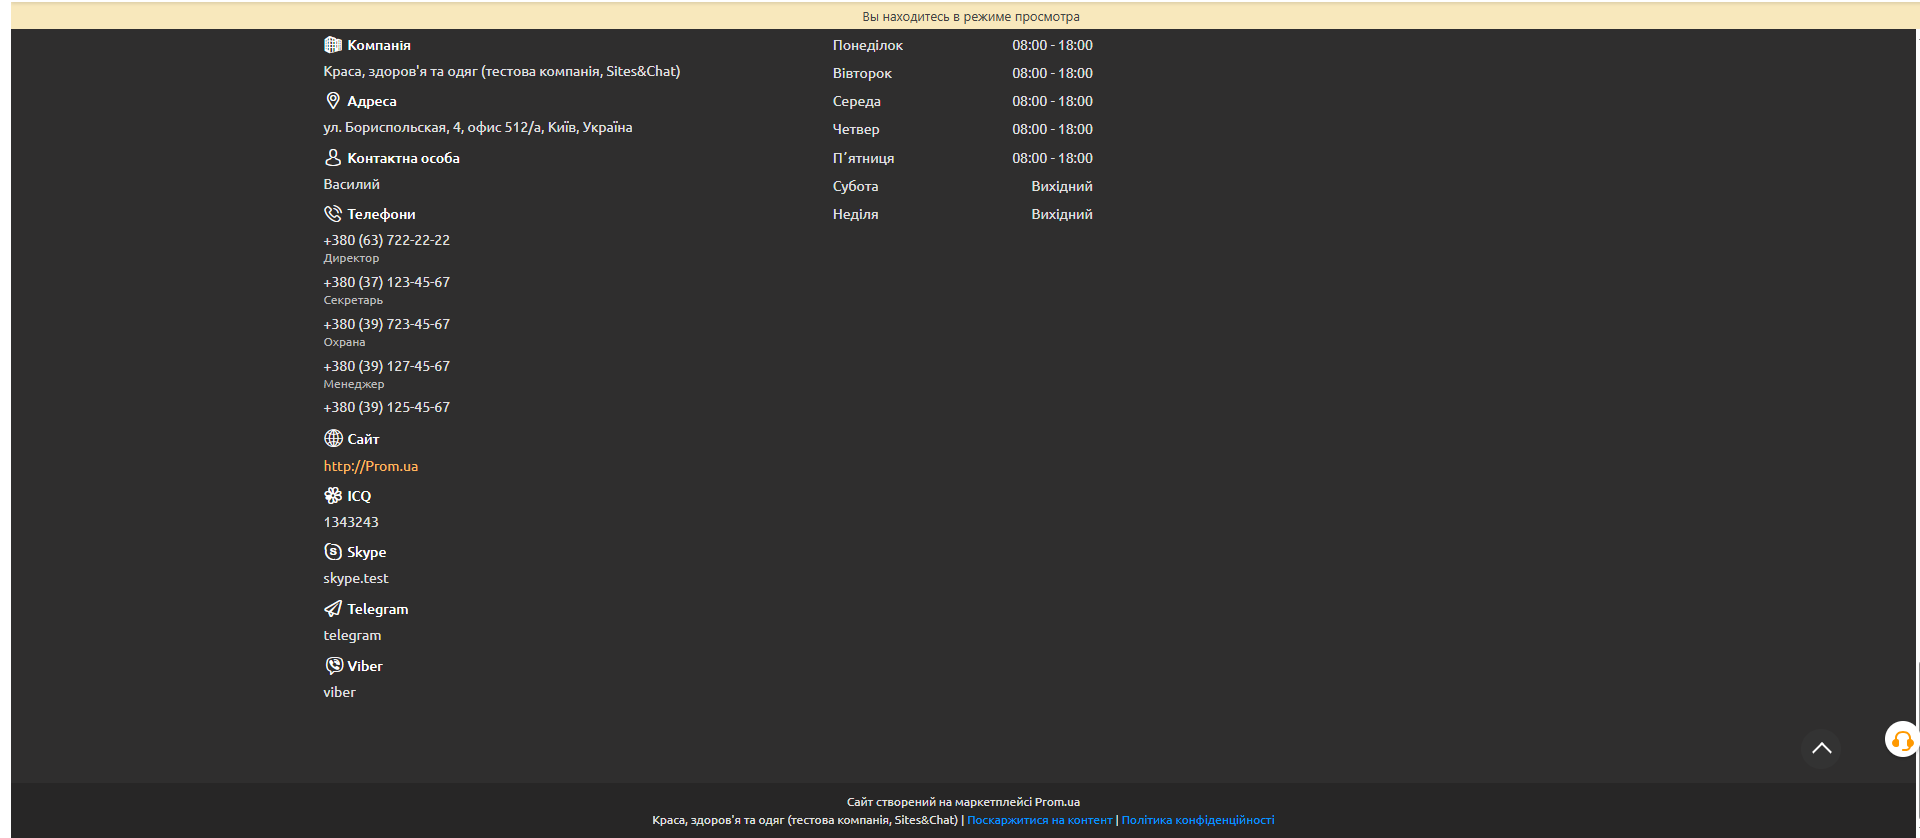This screenshot has height=838, width=1920.
Task: Click the manager phone number +380 (39) 127-45-67
Action: coord(386,366)
